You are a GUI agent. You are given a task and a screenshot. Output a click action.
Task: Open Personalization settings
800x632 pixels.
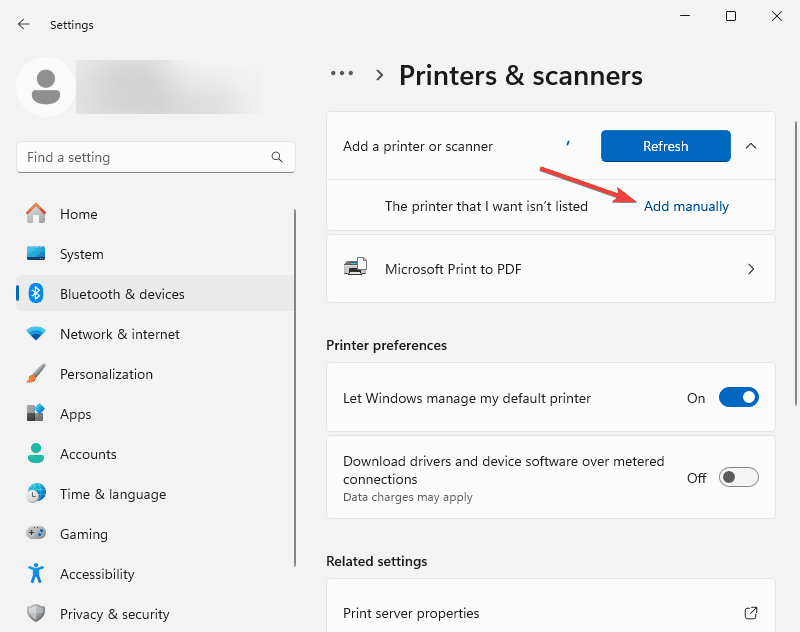point(155,374)
